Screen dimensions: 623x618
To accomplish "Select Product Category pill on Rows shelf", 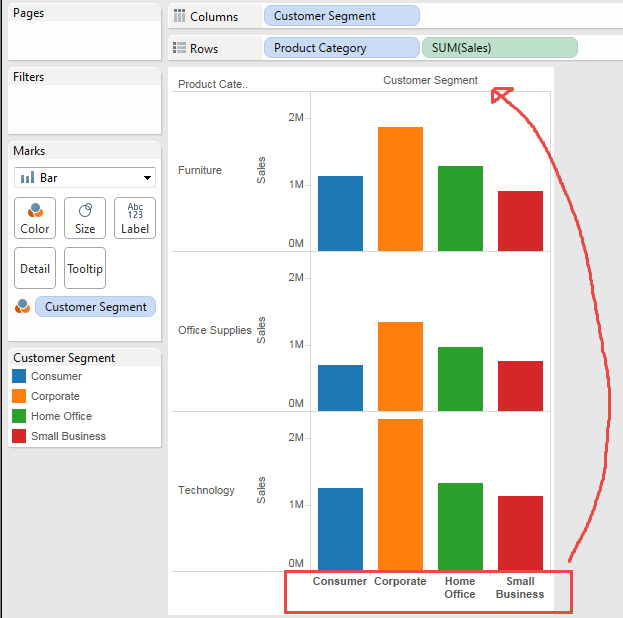I will pyautogui.click(x=342, y=48).
